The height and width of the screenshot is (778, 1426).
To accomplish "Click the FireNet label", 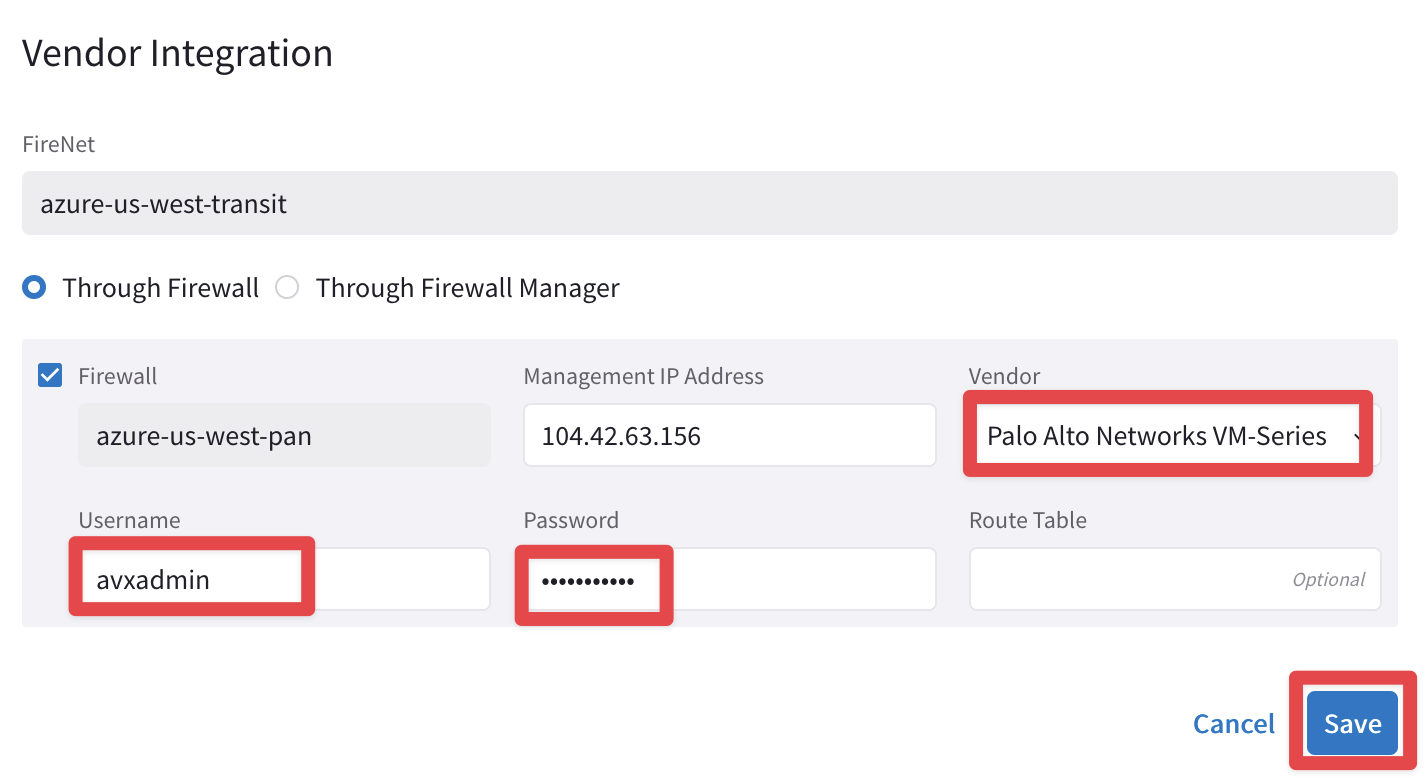I will (58, 144).
